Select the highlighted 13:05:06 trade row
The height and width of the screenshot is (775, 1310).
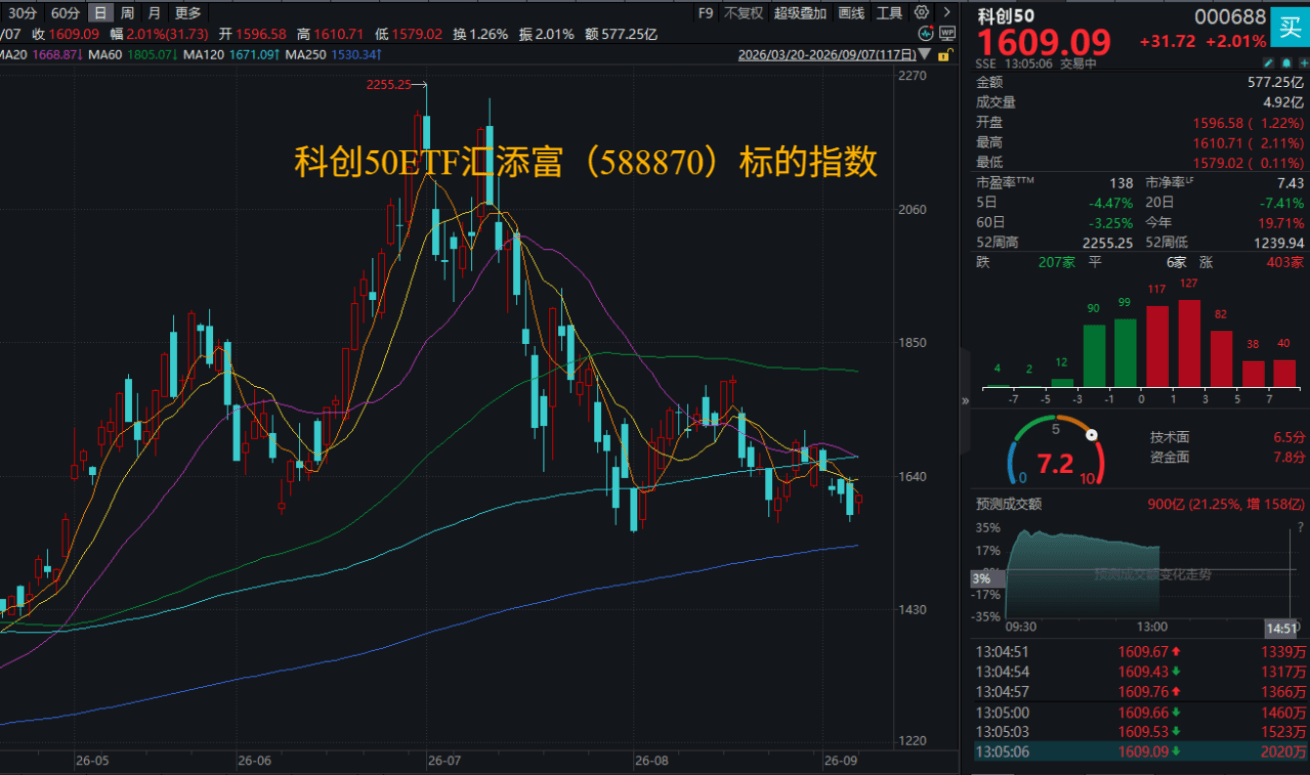coord(1141,753)
